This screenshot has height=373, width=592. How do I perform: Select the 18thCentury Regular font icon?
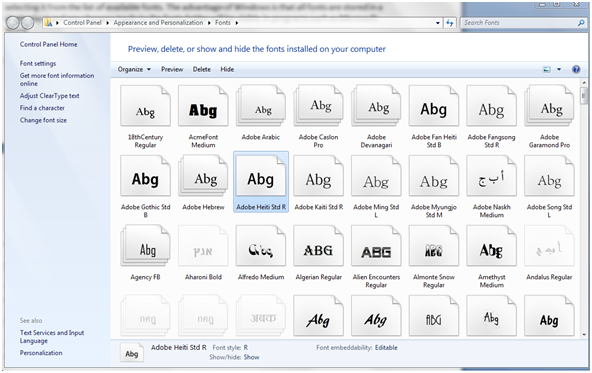tap(145, 106)
